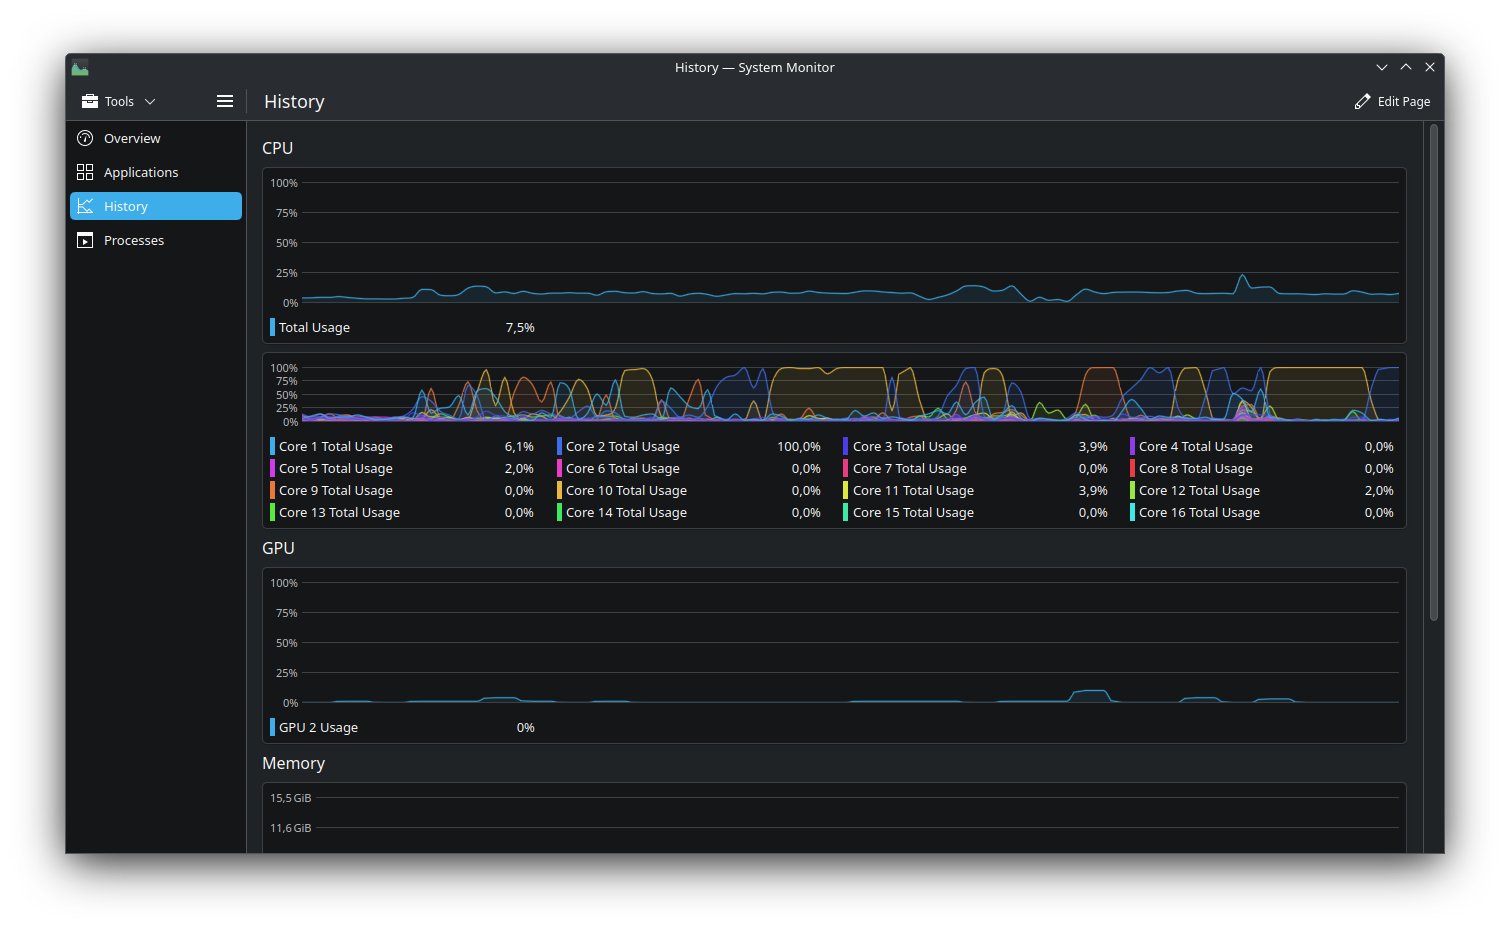Click the Core 8 Total Usage legend label
The image size is (1510, 931).
pos(1196,468)
